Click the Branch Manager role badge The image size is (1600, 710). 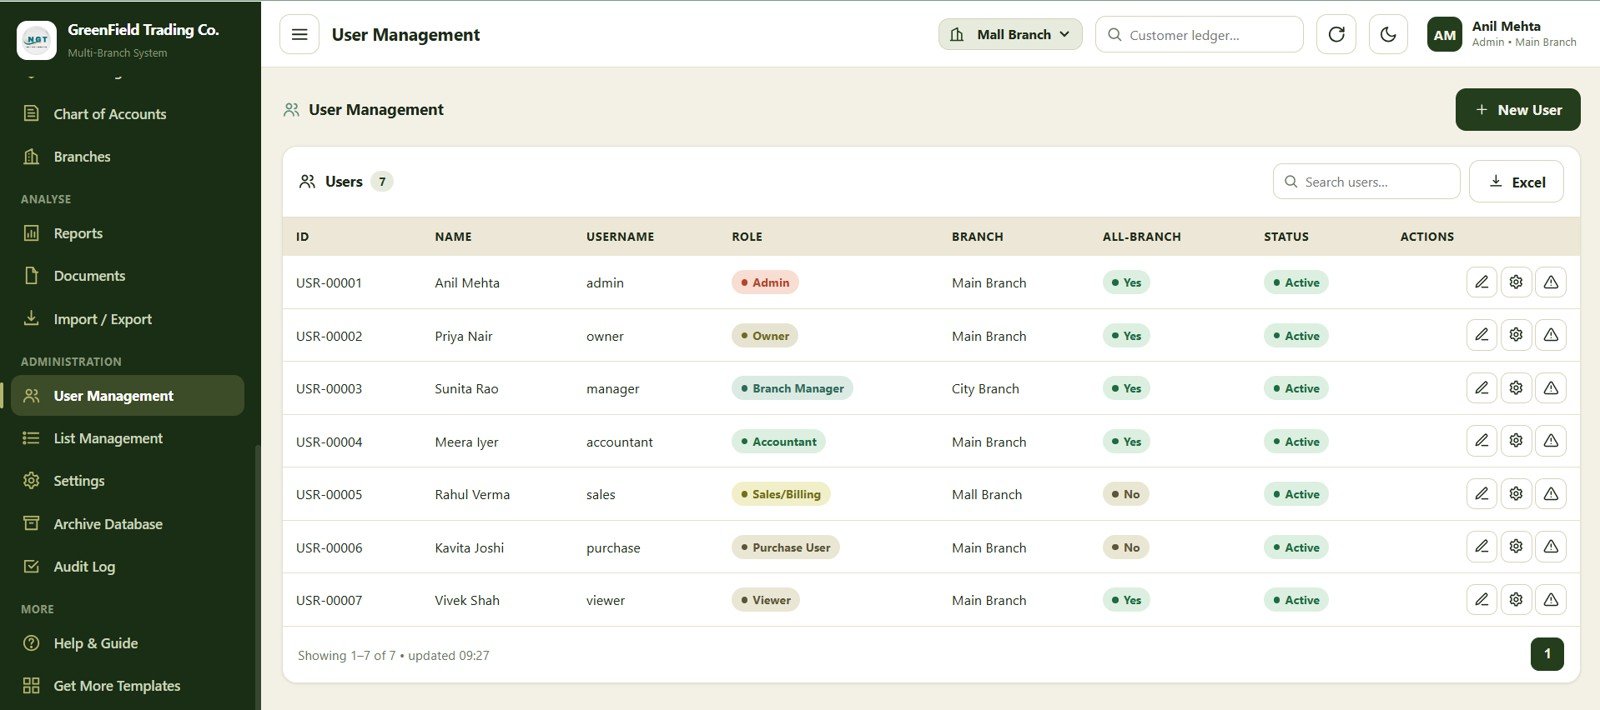click(x=792, y=389)
